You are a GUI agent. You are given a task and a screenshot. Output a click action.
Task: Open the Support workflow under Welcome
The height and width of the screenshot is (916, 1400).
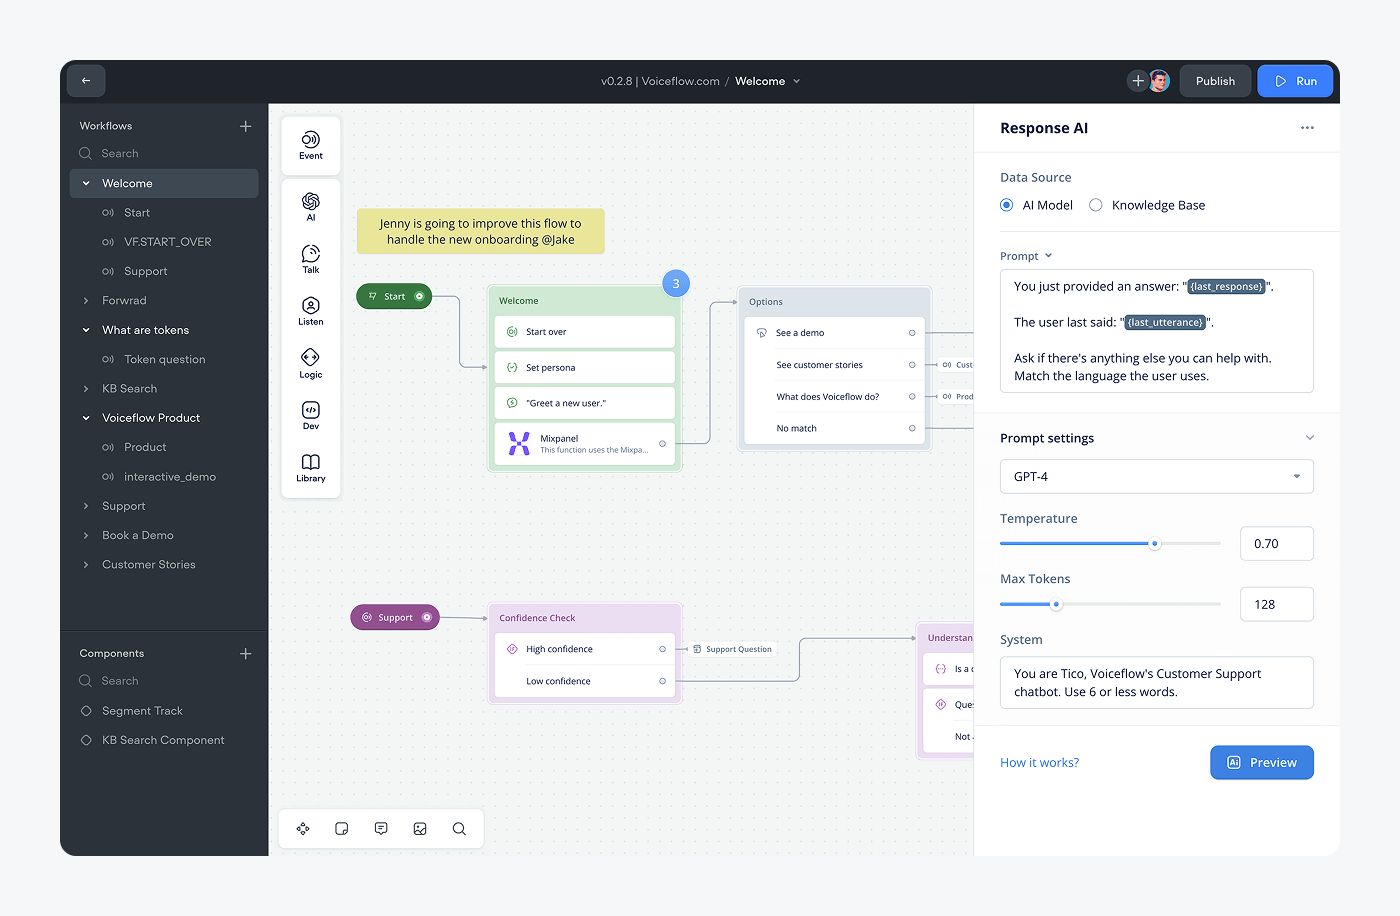(x=145, y=271)
